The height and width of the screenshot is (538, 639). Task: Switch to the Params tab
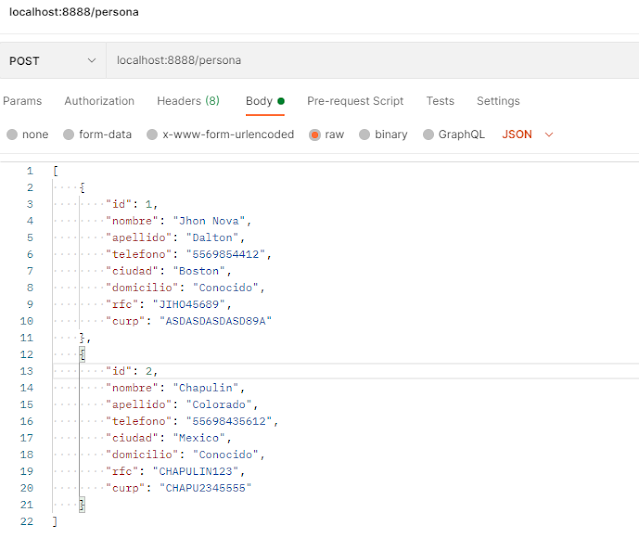22,101
